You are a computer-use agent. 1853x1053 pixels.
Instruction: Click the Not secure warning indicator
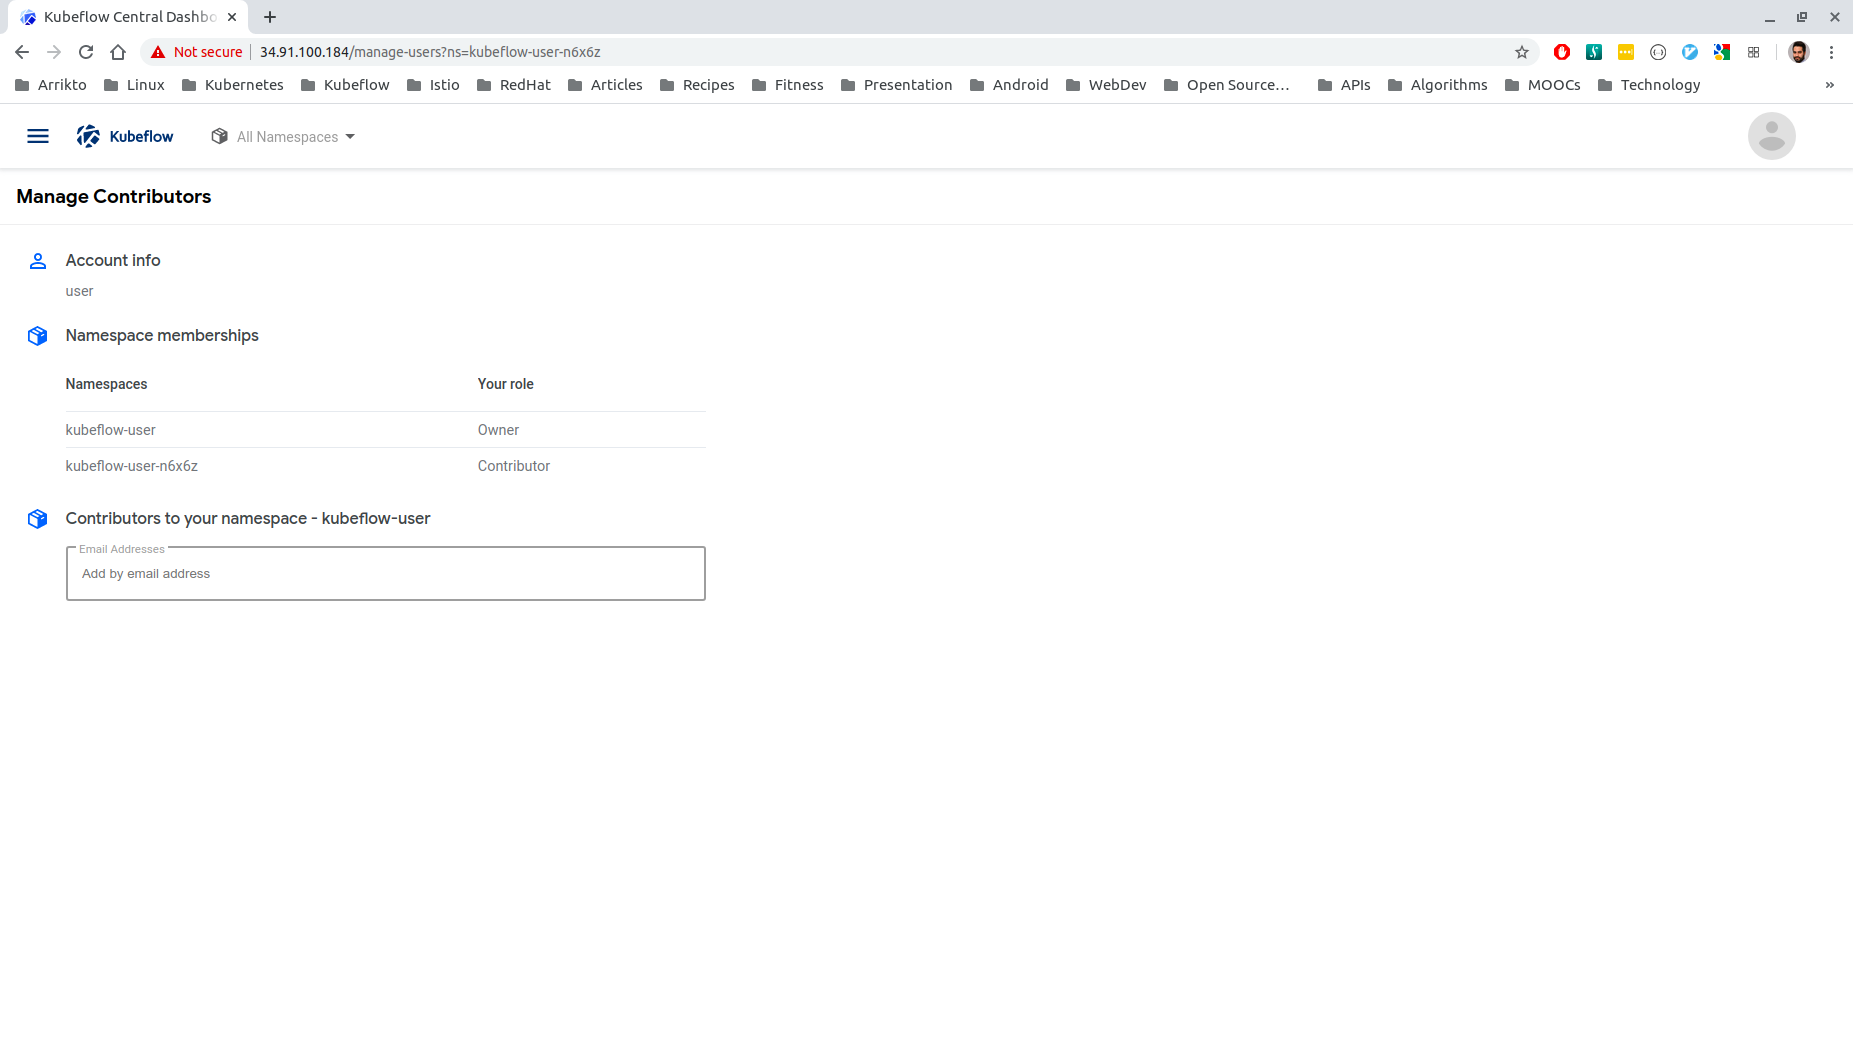197,52
